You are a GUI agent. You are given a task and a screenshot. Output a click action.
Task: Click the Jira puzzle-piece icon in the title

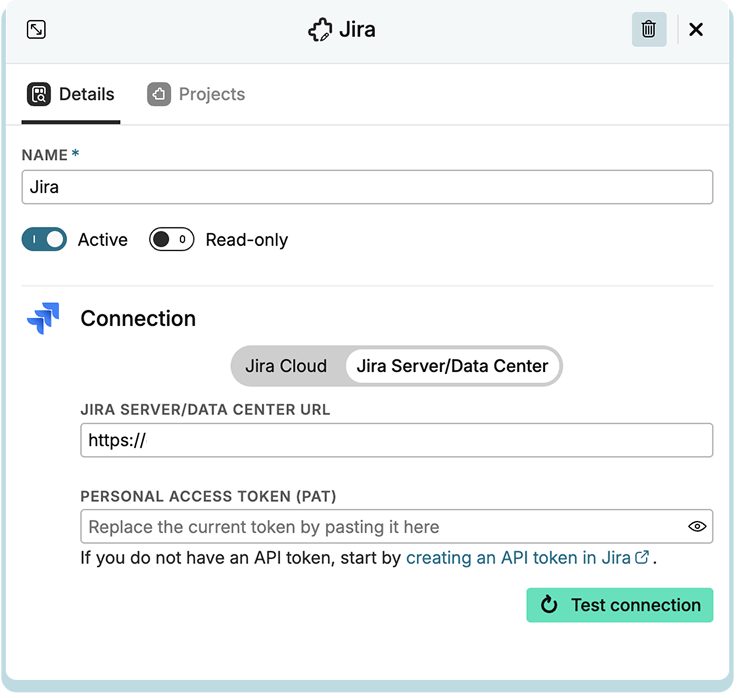tap(320, 30)
